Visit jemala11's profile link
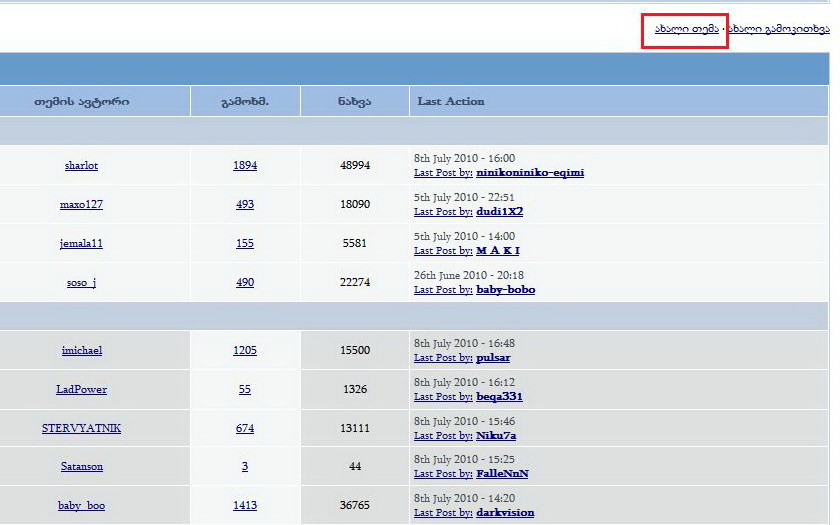Screen dimensions: 840x525 tap(81, 244)
